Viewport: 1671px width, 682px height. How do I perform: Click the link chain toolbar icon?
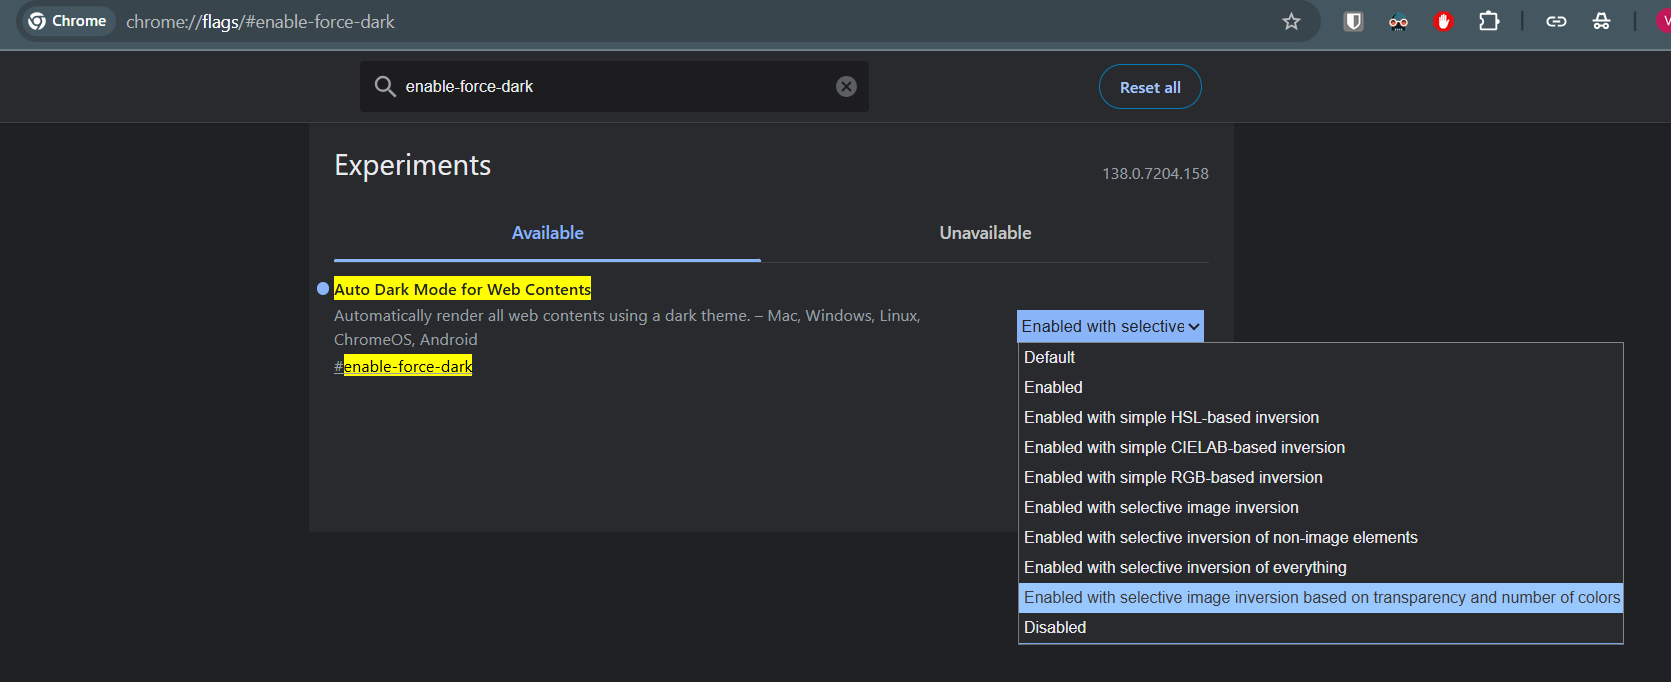1556,21
